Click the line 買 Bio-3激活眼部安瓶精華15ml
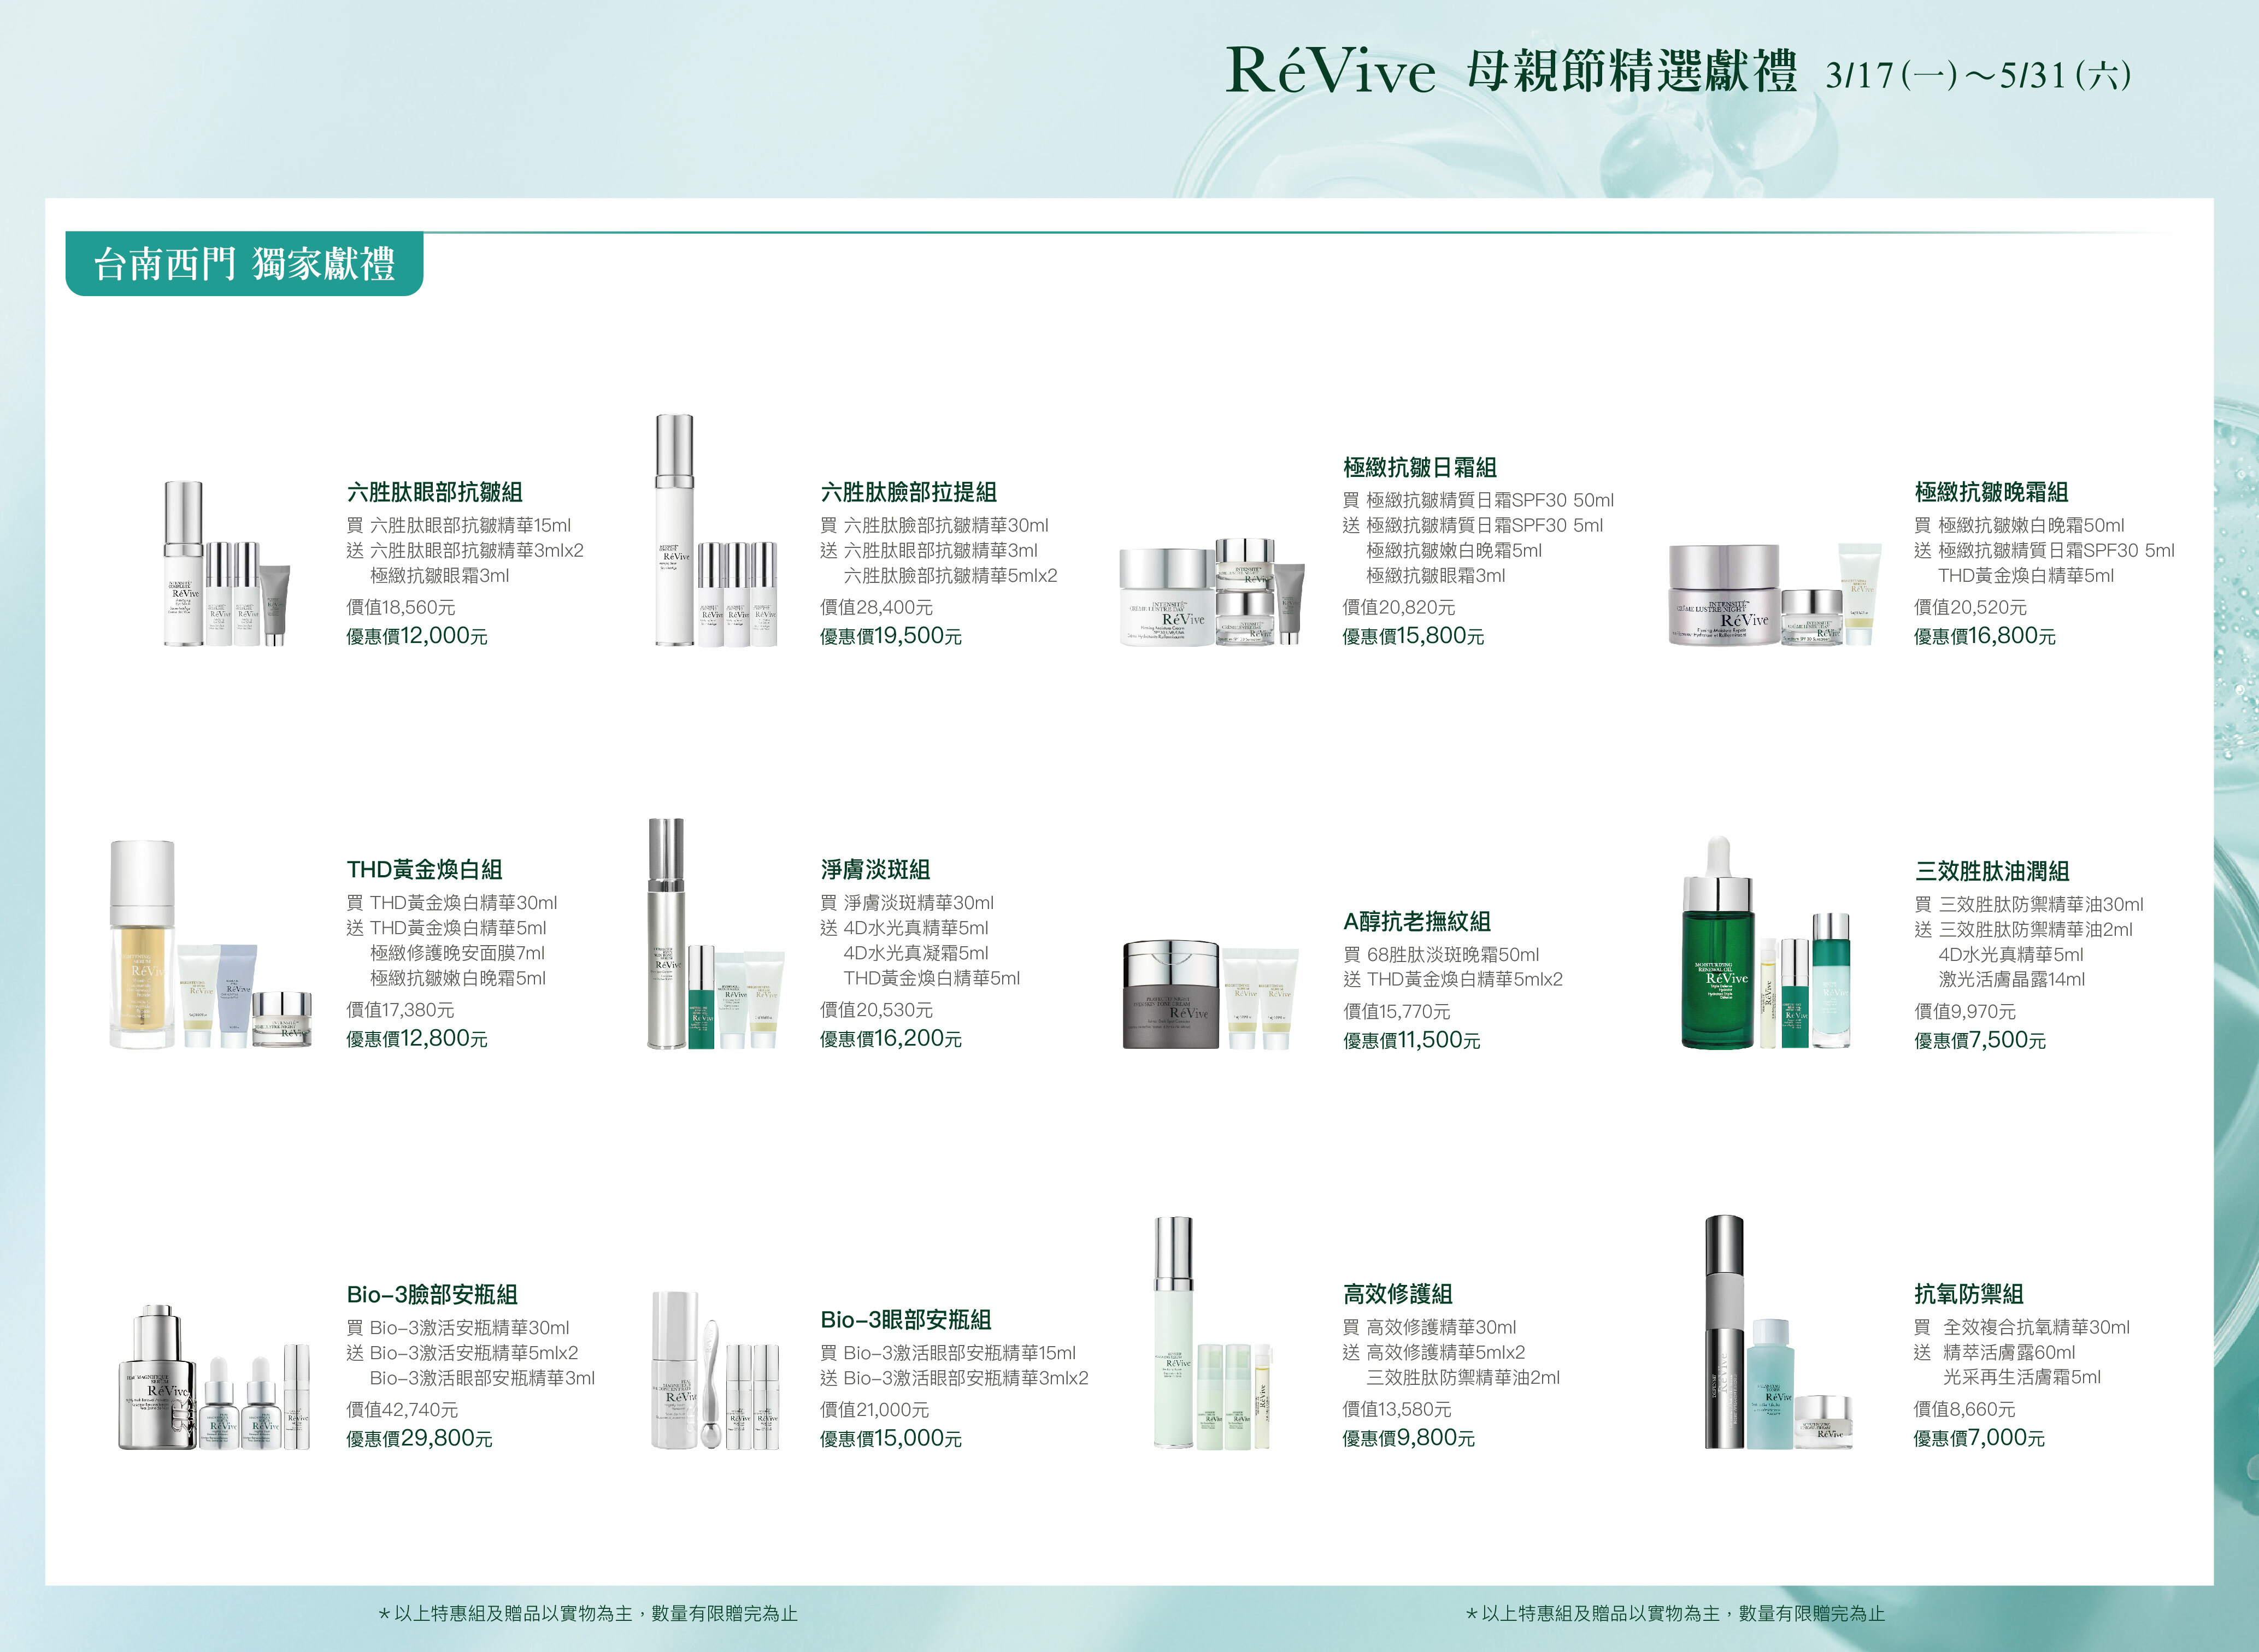2259x1652 pixels. click(x=948, y=1354)
